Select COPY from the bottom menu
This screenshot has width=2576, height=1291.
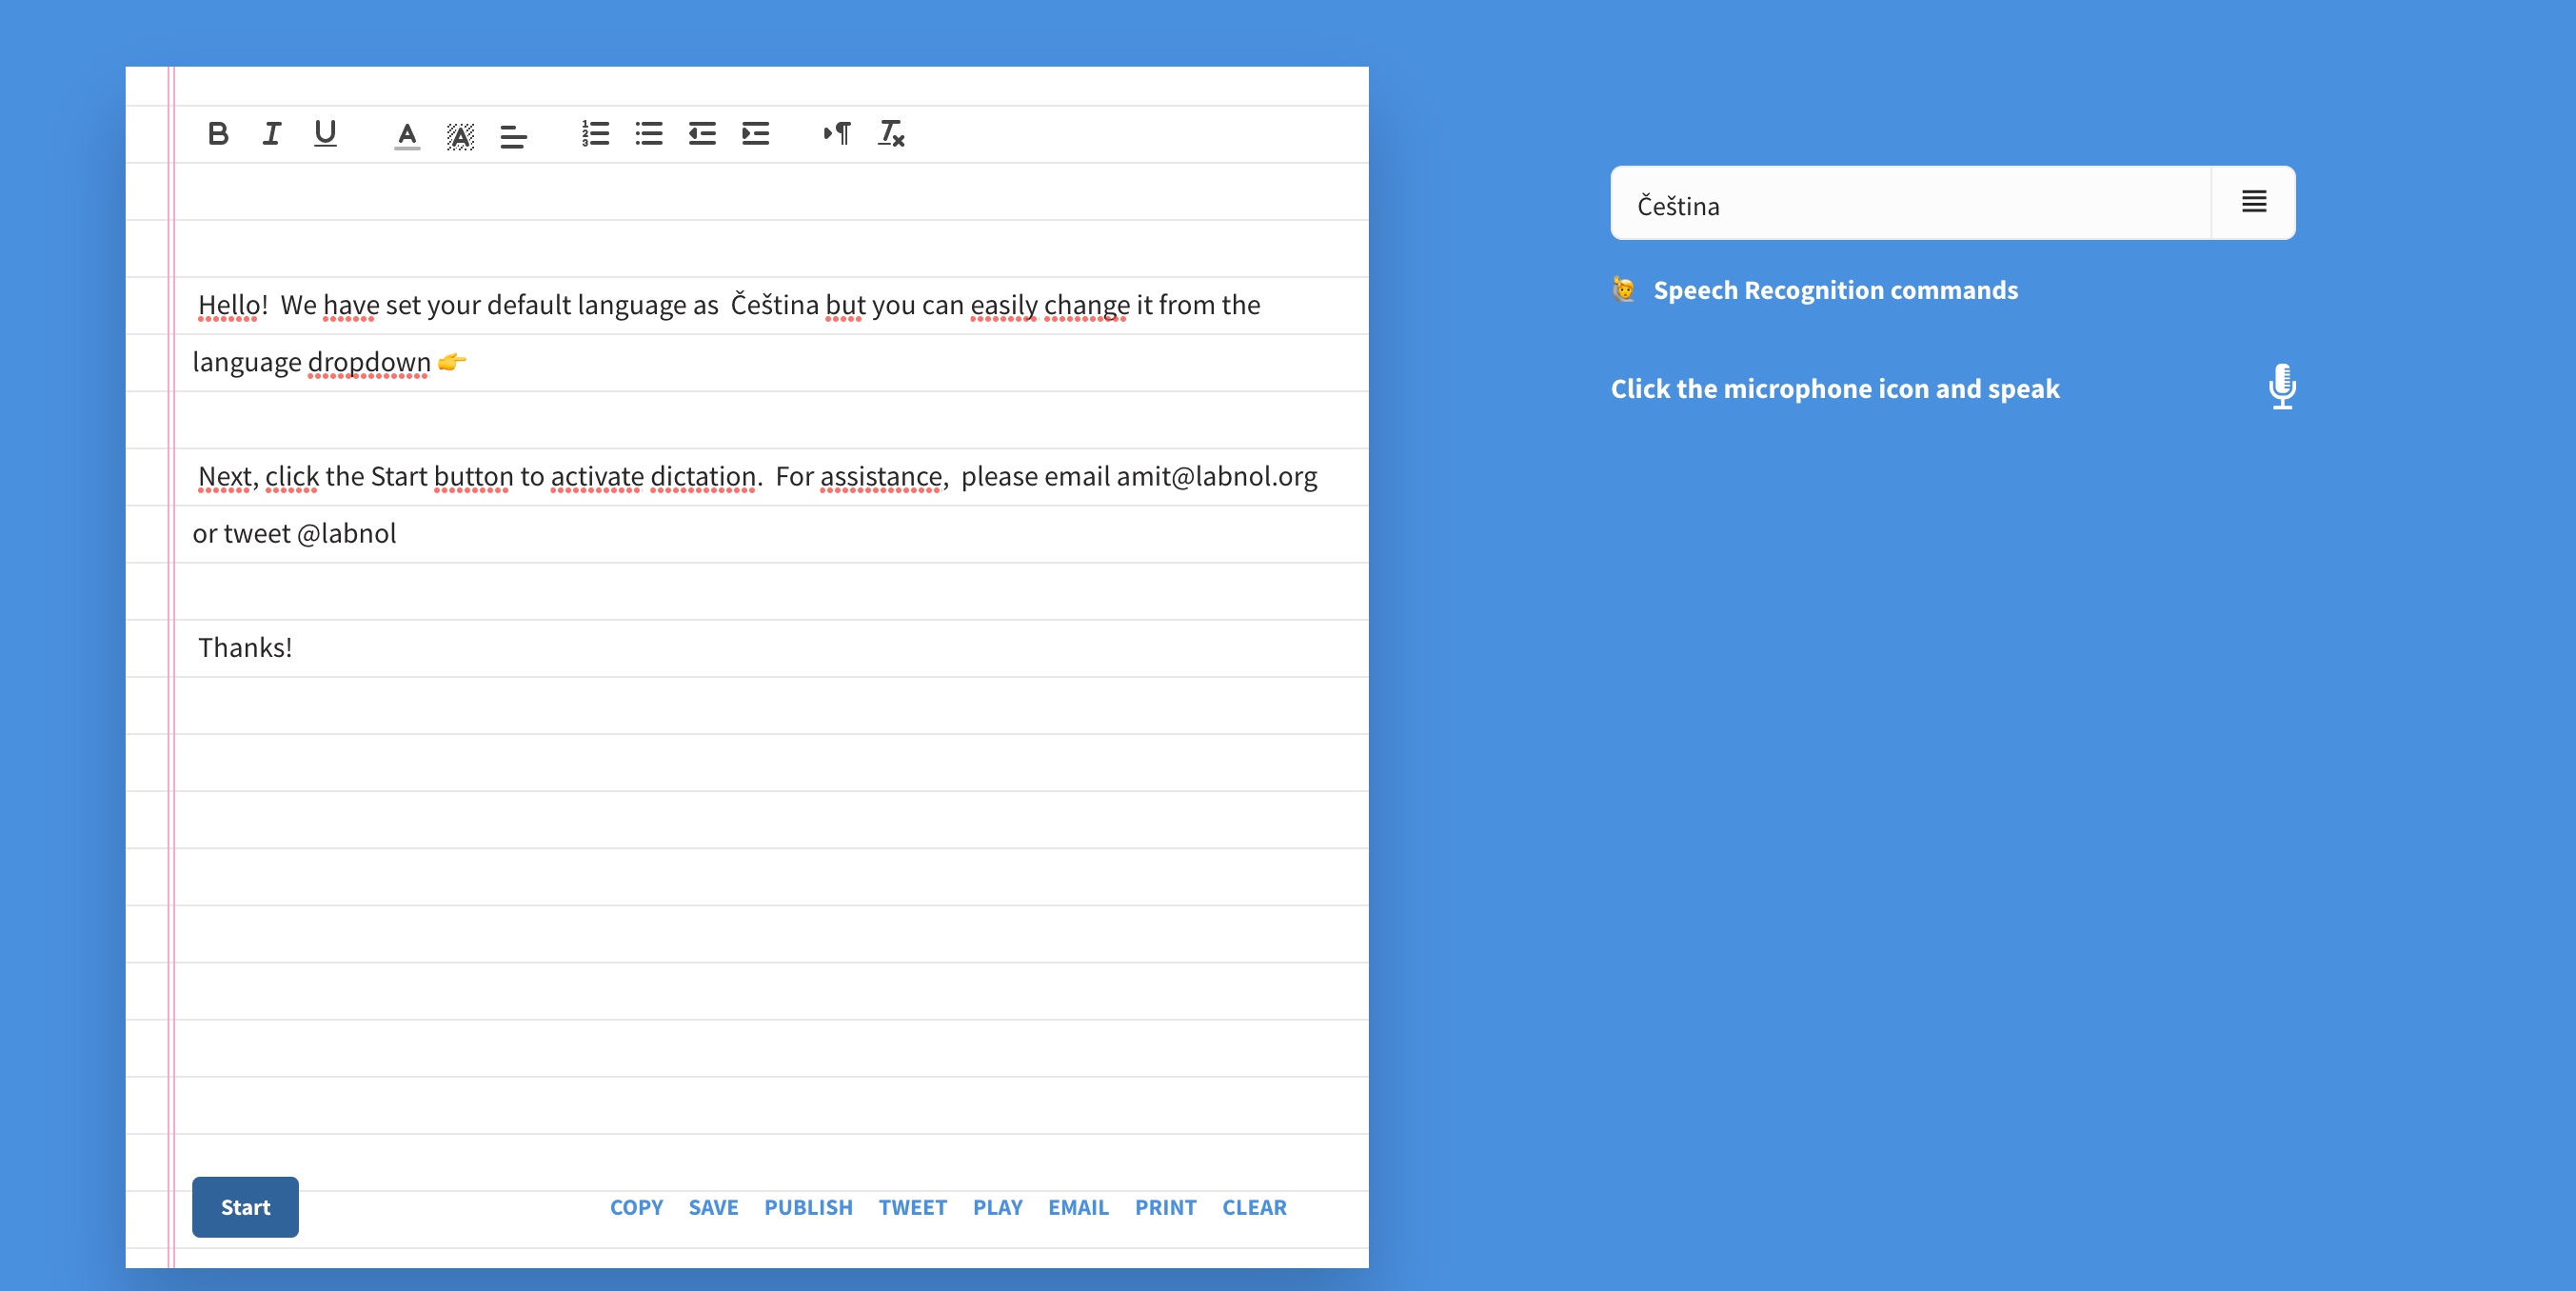[x=636, y=1207]
